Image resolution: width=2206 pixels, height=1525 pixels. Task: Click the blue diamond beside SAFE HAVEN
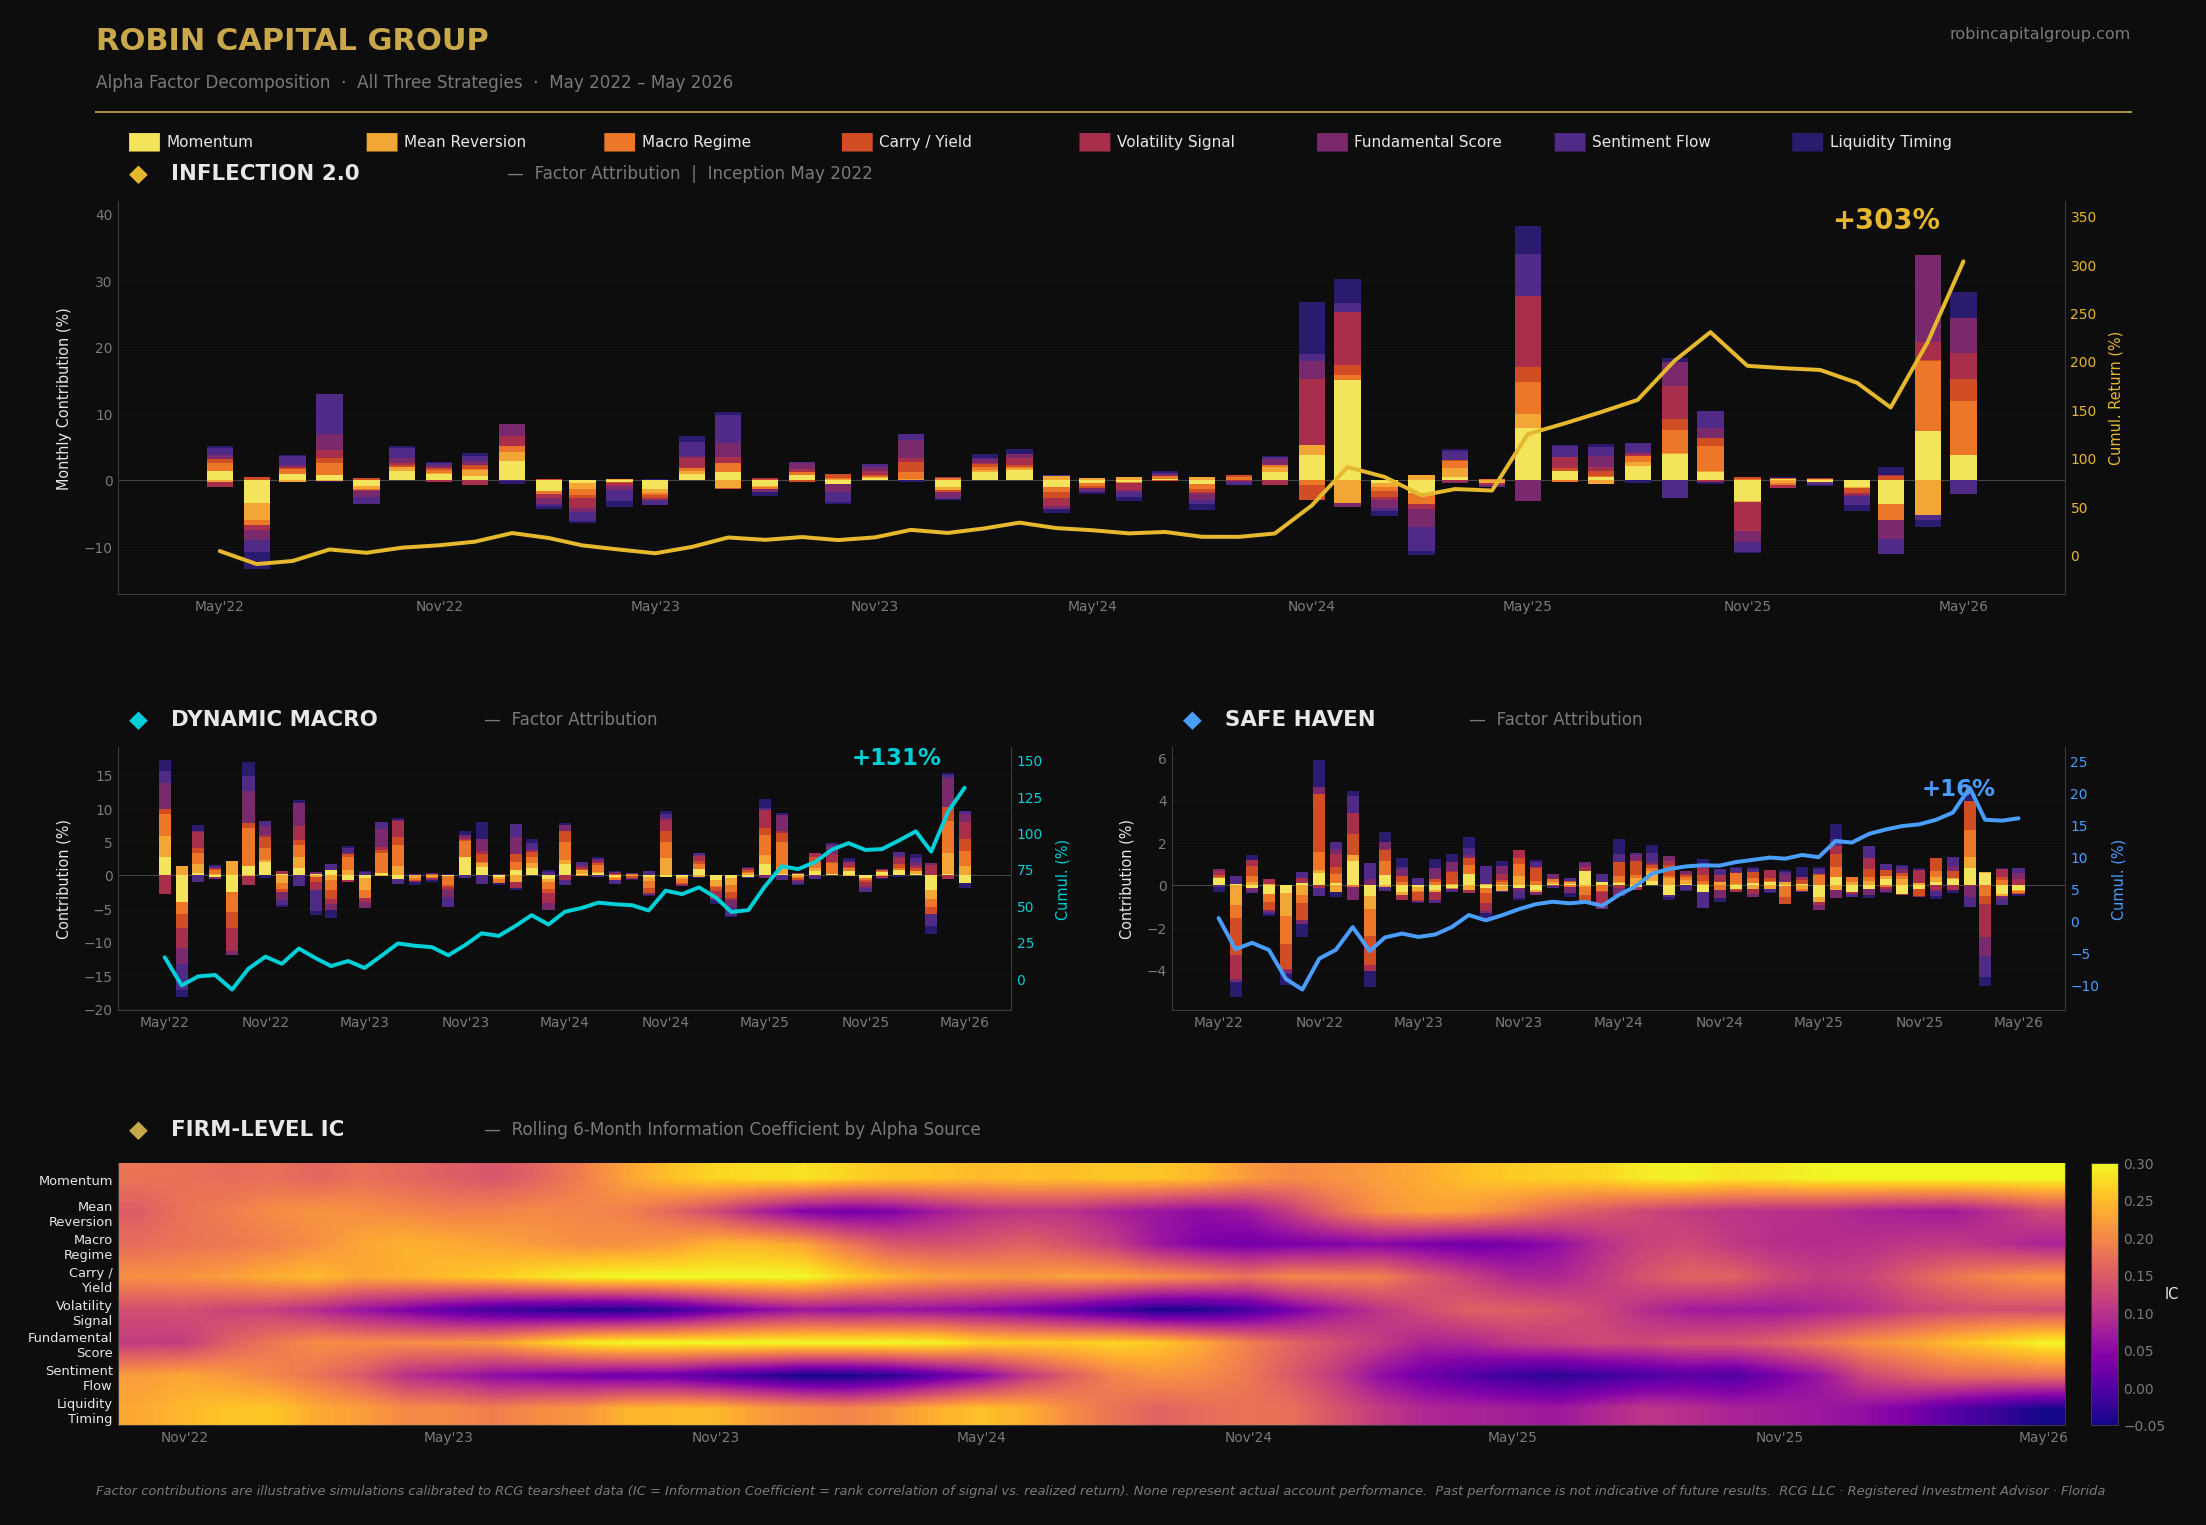tap(1192, 720)
